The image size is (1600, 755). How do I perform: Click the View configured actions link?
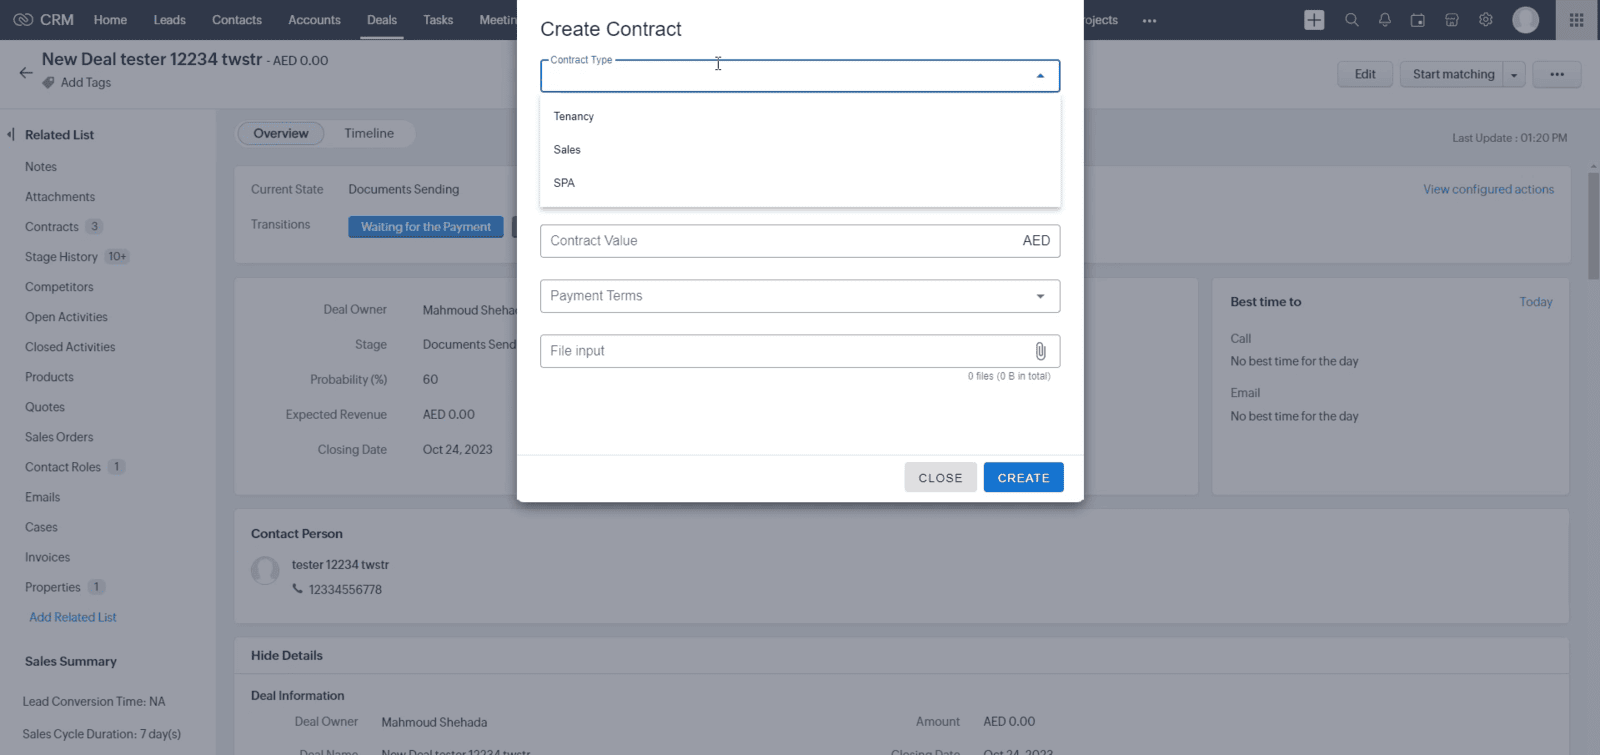(x=1488, y=189)
